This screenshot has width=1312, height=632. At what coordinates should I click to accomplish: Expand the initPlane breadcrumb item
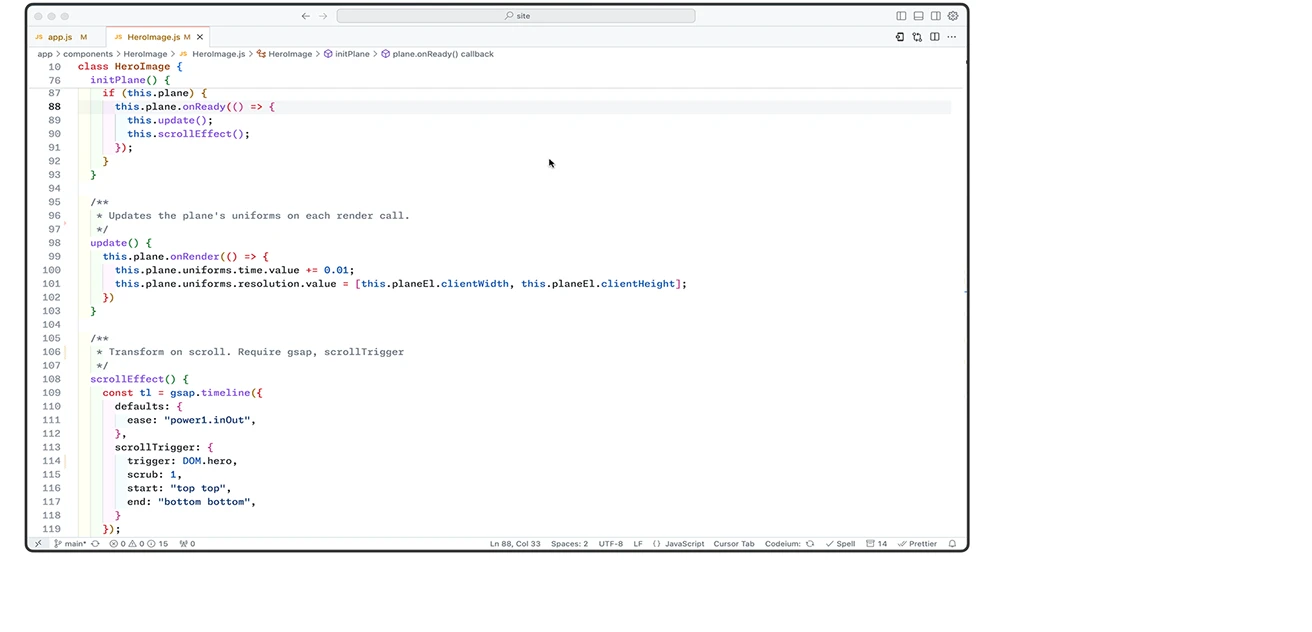(352, 54)
